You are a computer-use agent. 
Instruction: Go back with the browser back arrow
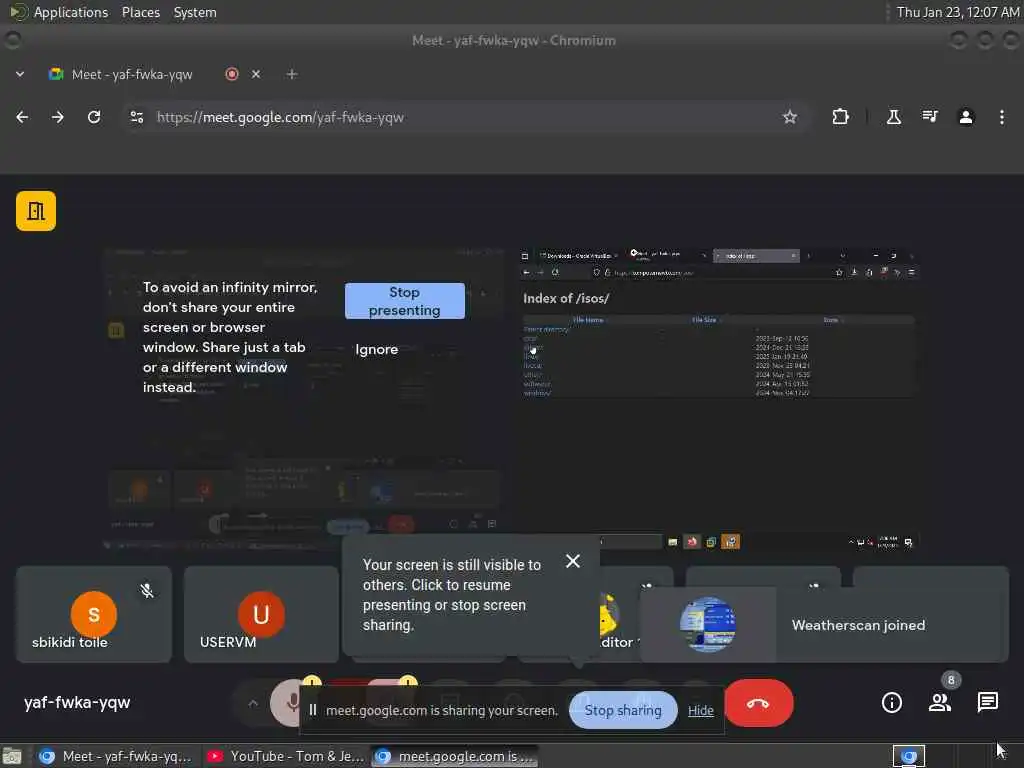[22, 117]
